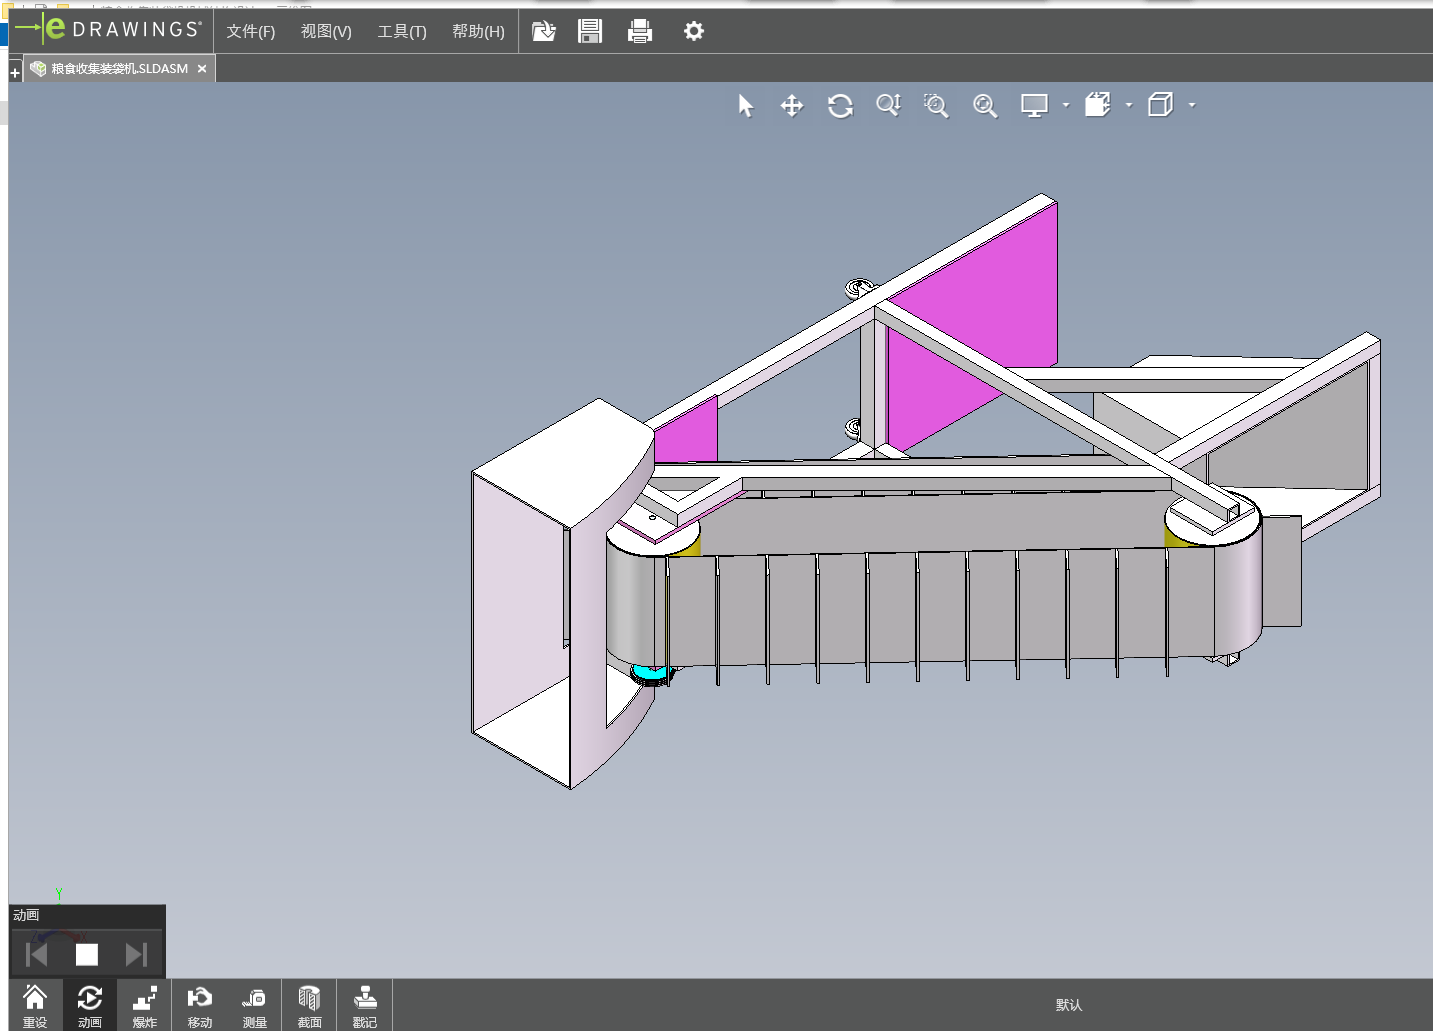This screenshot has width=1433, height=1031.
Task: Select the 移动 move component tool
Action: 200,1005
